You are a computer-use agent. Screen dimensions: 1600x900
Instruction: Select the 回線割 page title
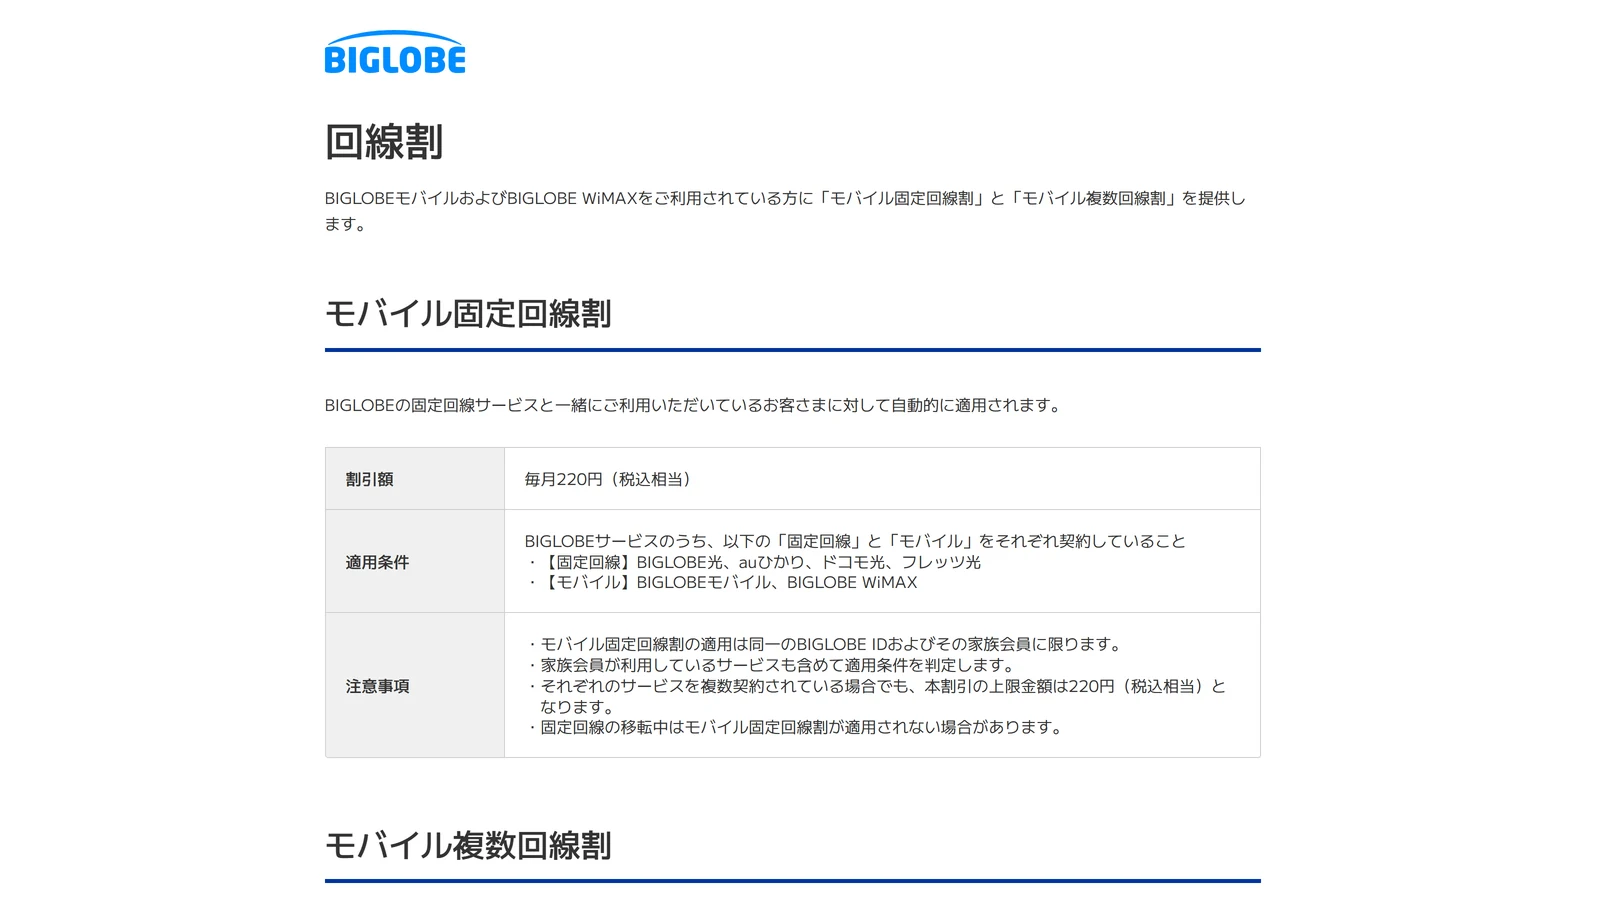tap(384, 142)
